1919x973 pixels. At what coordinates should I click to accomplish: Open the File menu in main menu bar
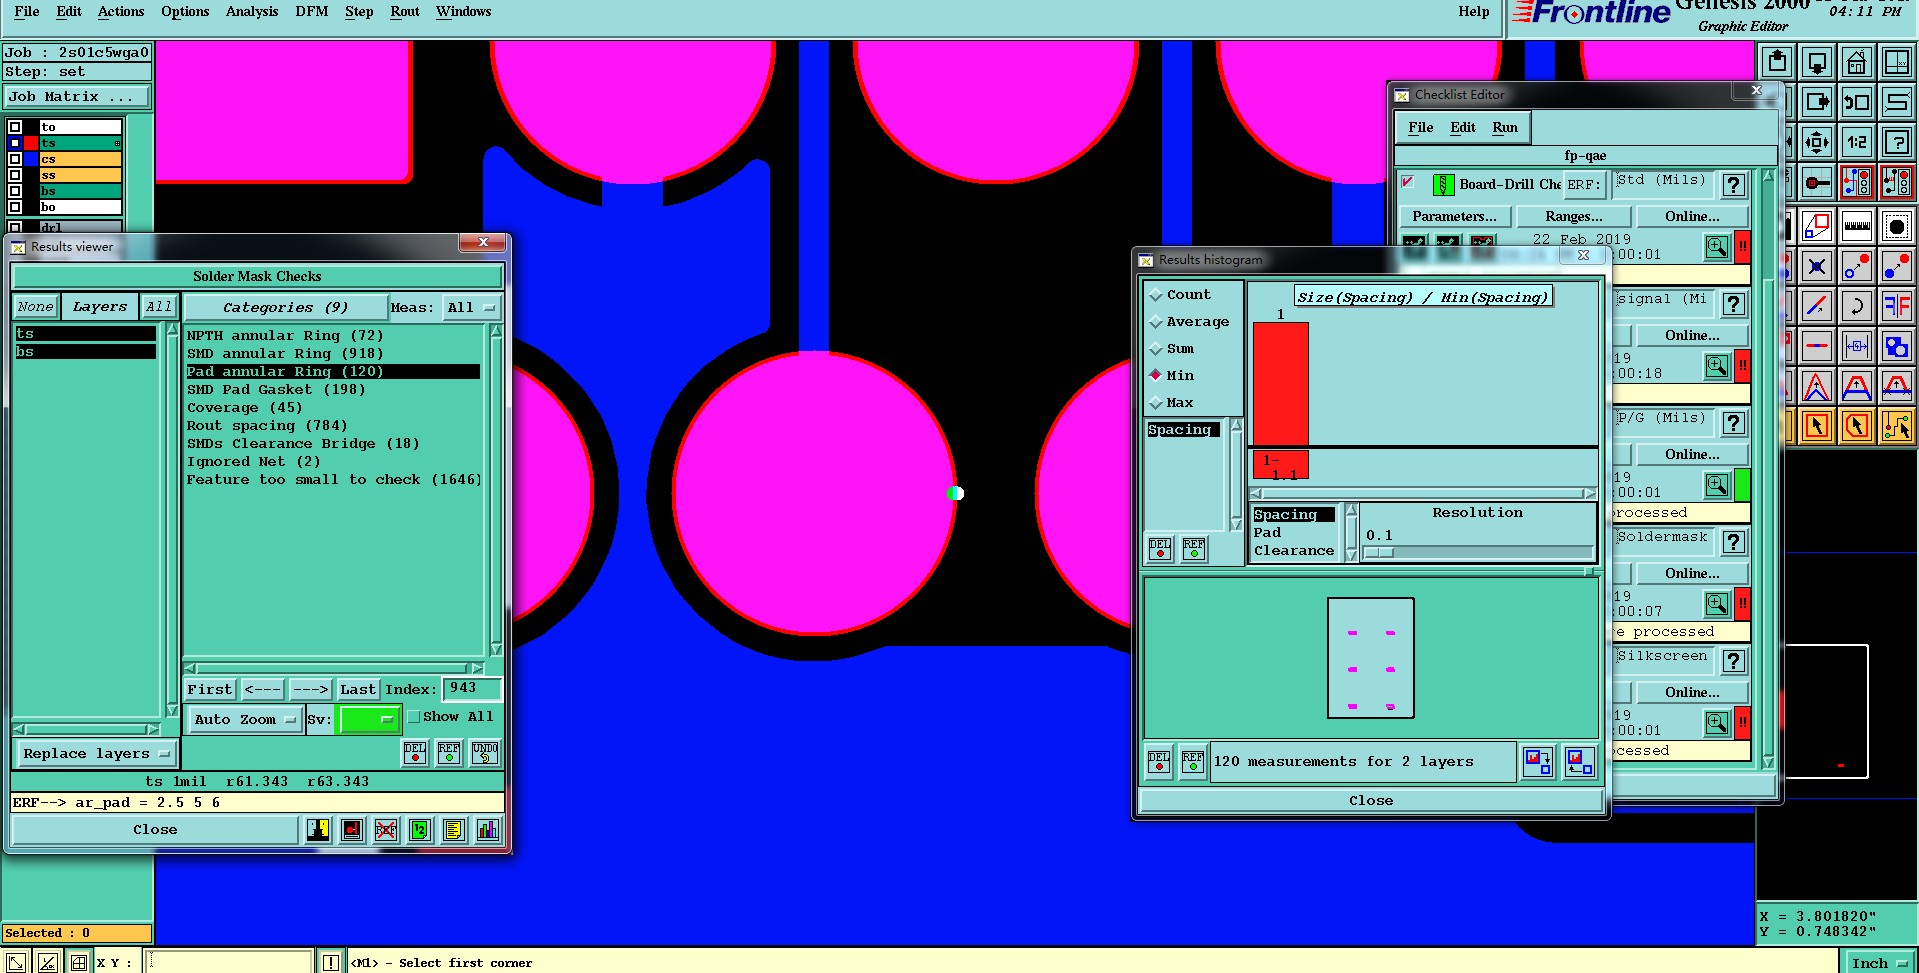pos(27,12)
